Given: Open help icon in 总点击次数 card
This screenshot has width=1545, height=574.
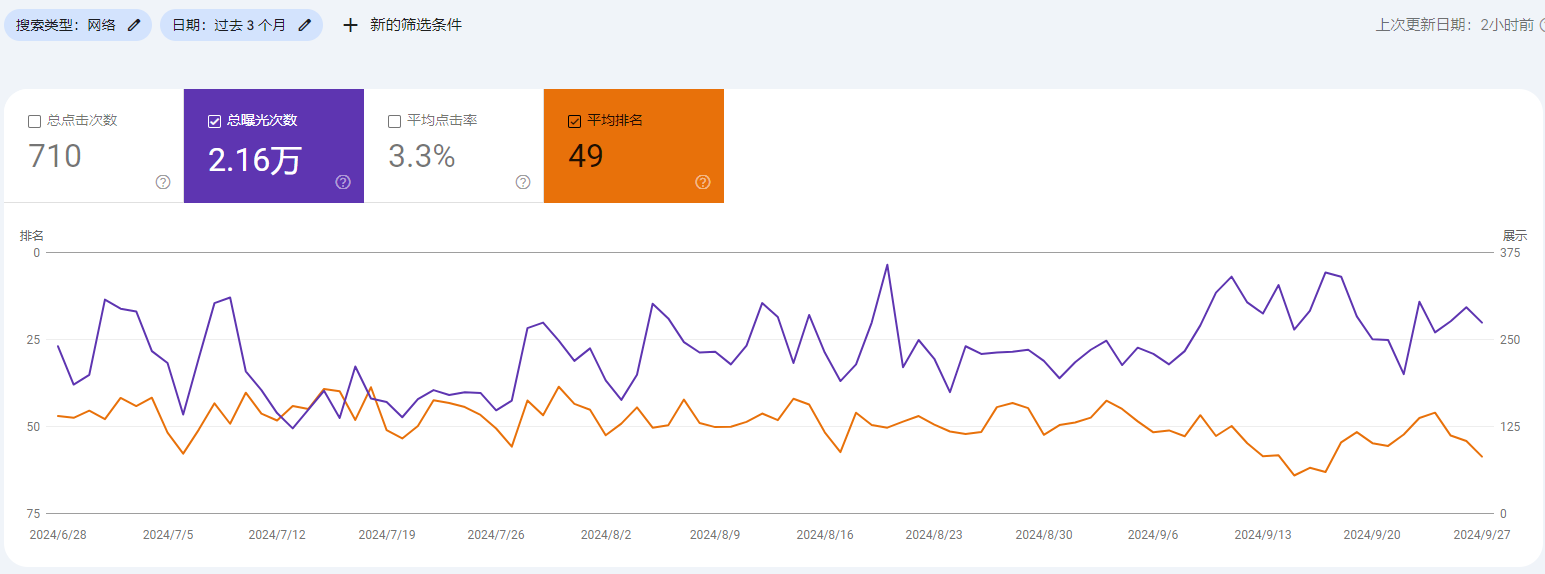Looking at the screenshot, I should 163,182.
